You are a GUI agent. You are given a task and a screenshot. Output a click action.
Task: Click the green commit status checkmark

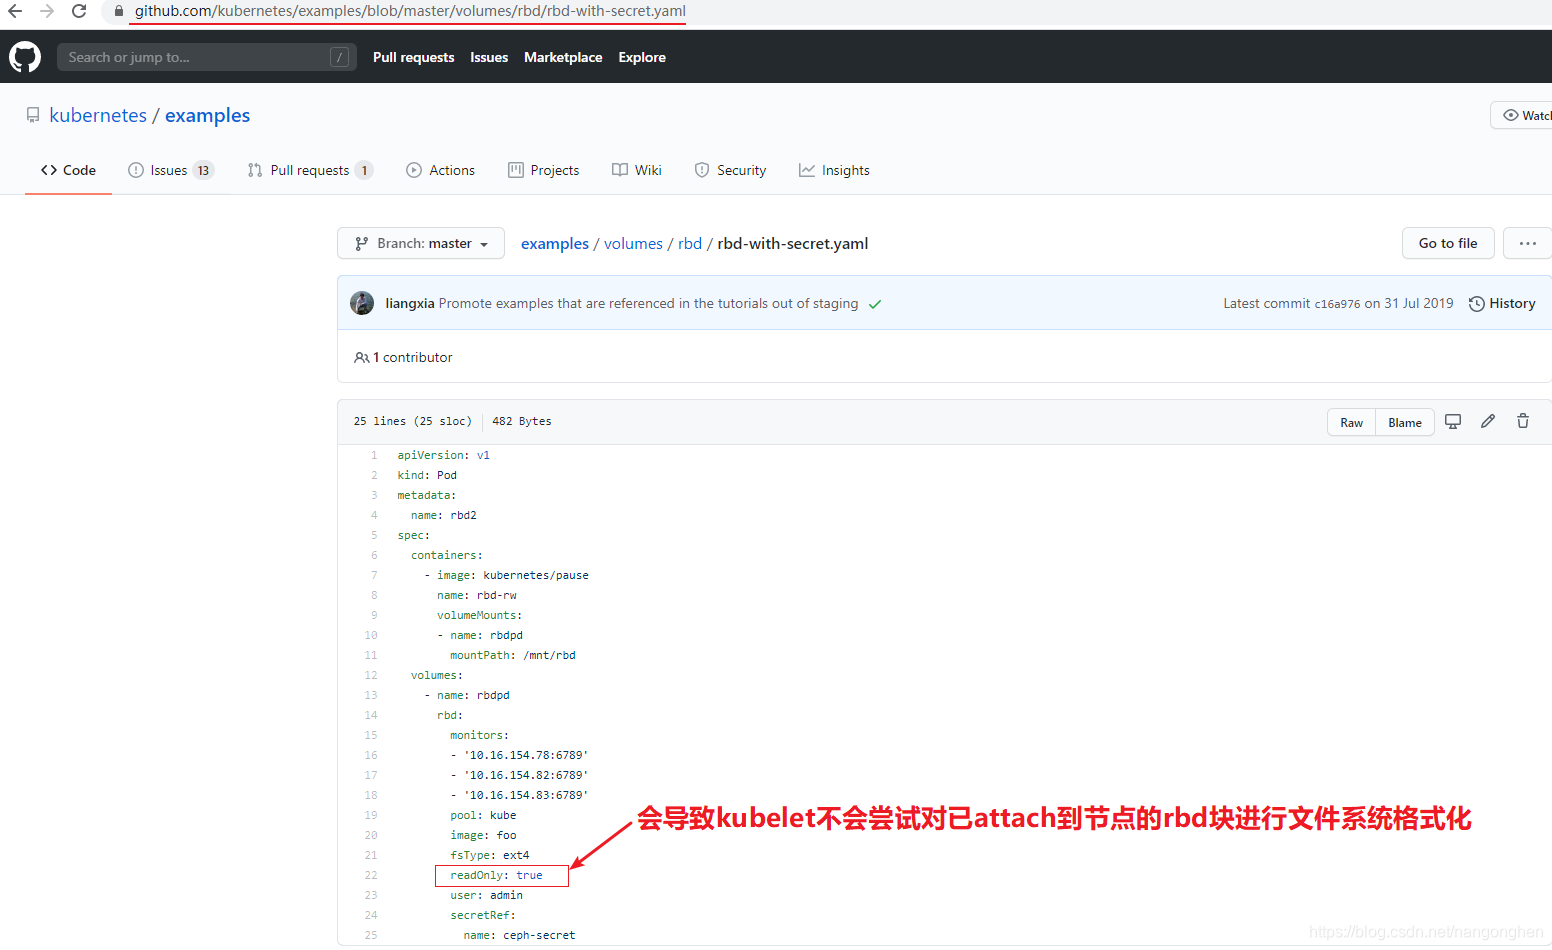tap(875, 304)
